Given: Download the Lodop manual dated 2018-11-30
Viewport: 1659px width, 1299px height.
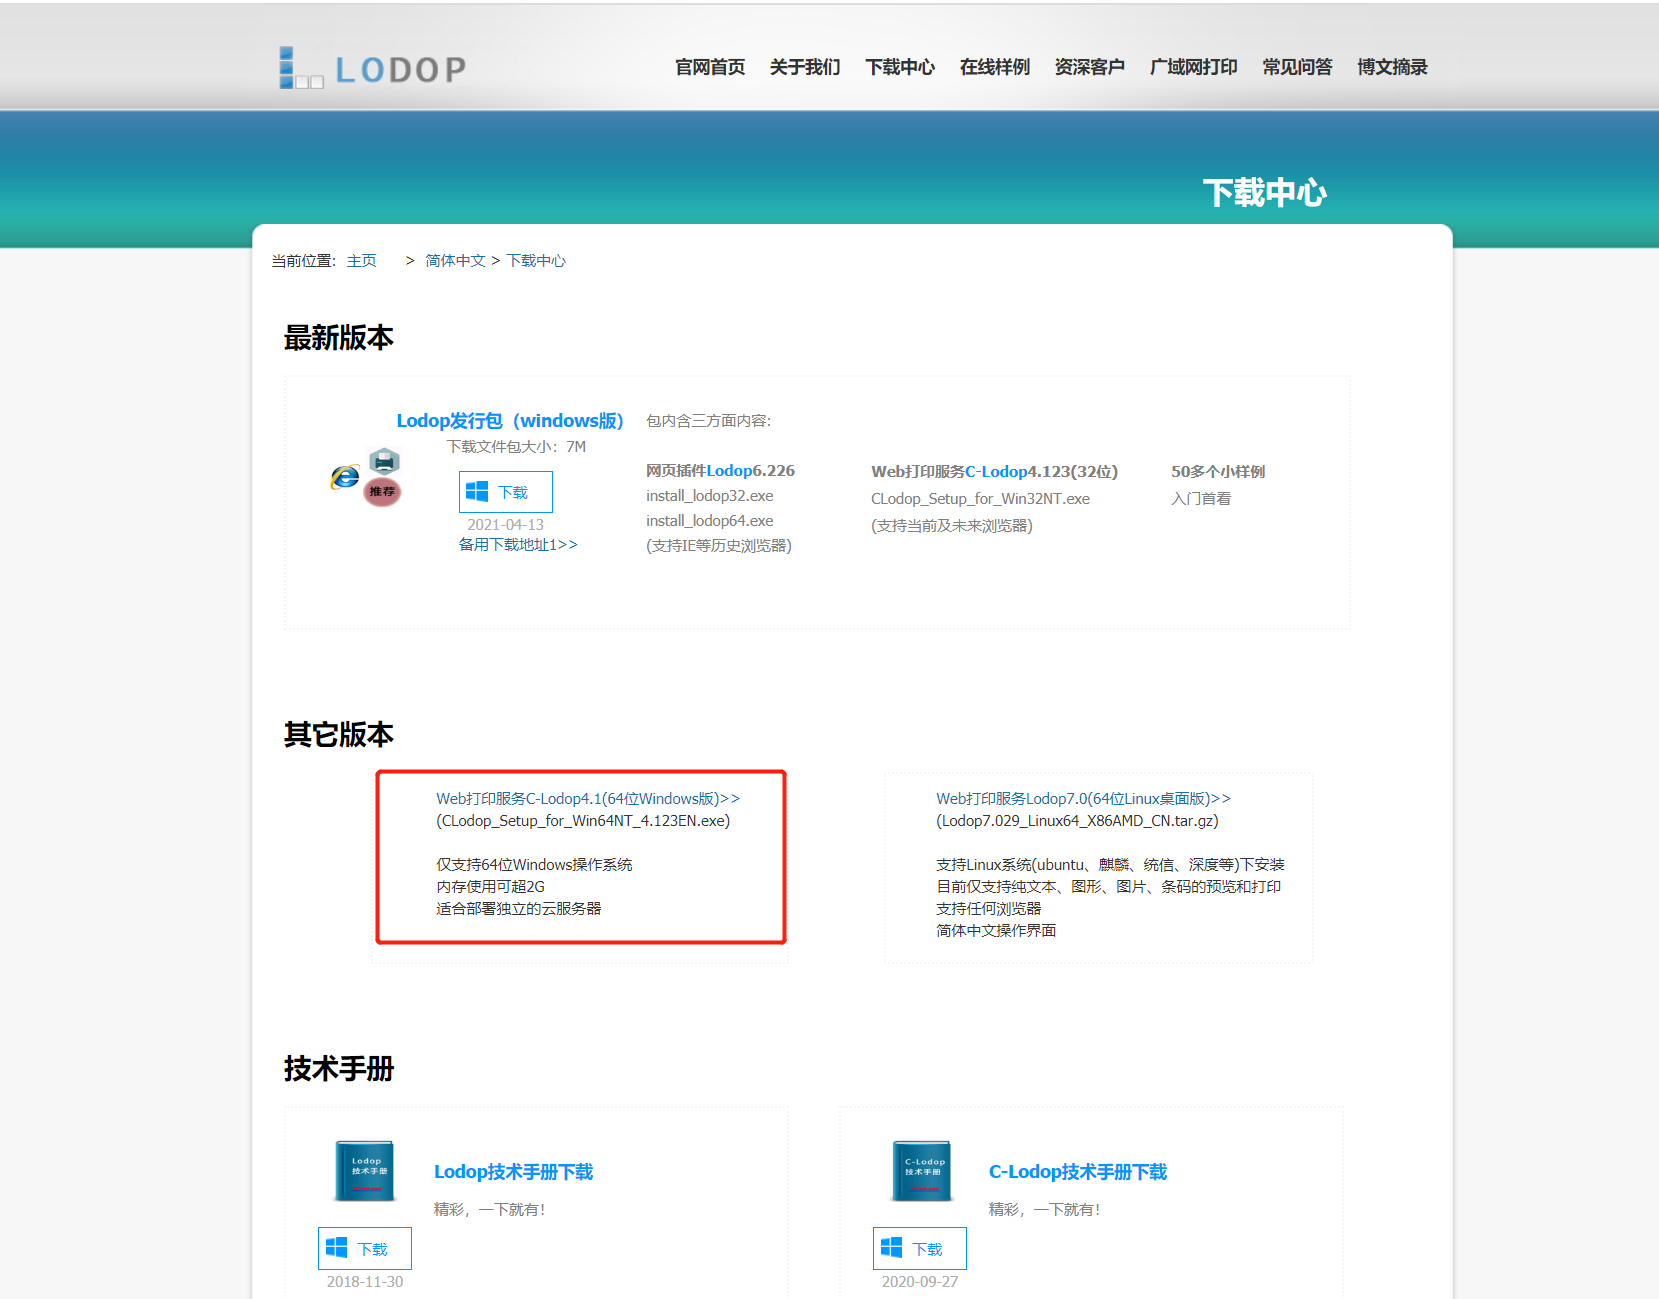Looking at the screenshot, I should point(365,1249).
